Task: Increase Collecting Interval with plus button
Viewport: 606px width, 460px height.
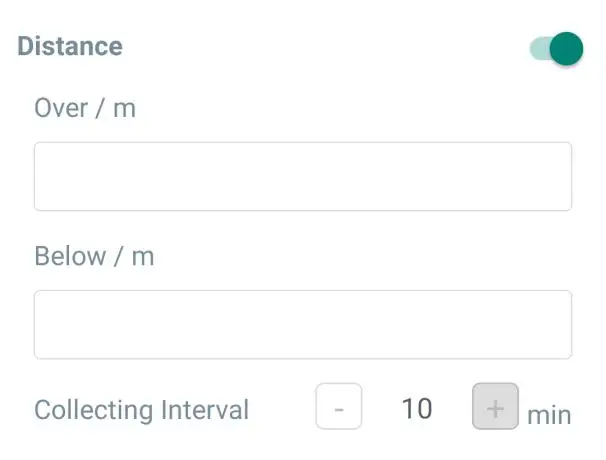Action: (495, 407)
